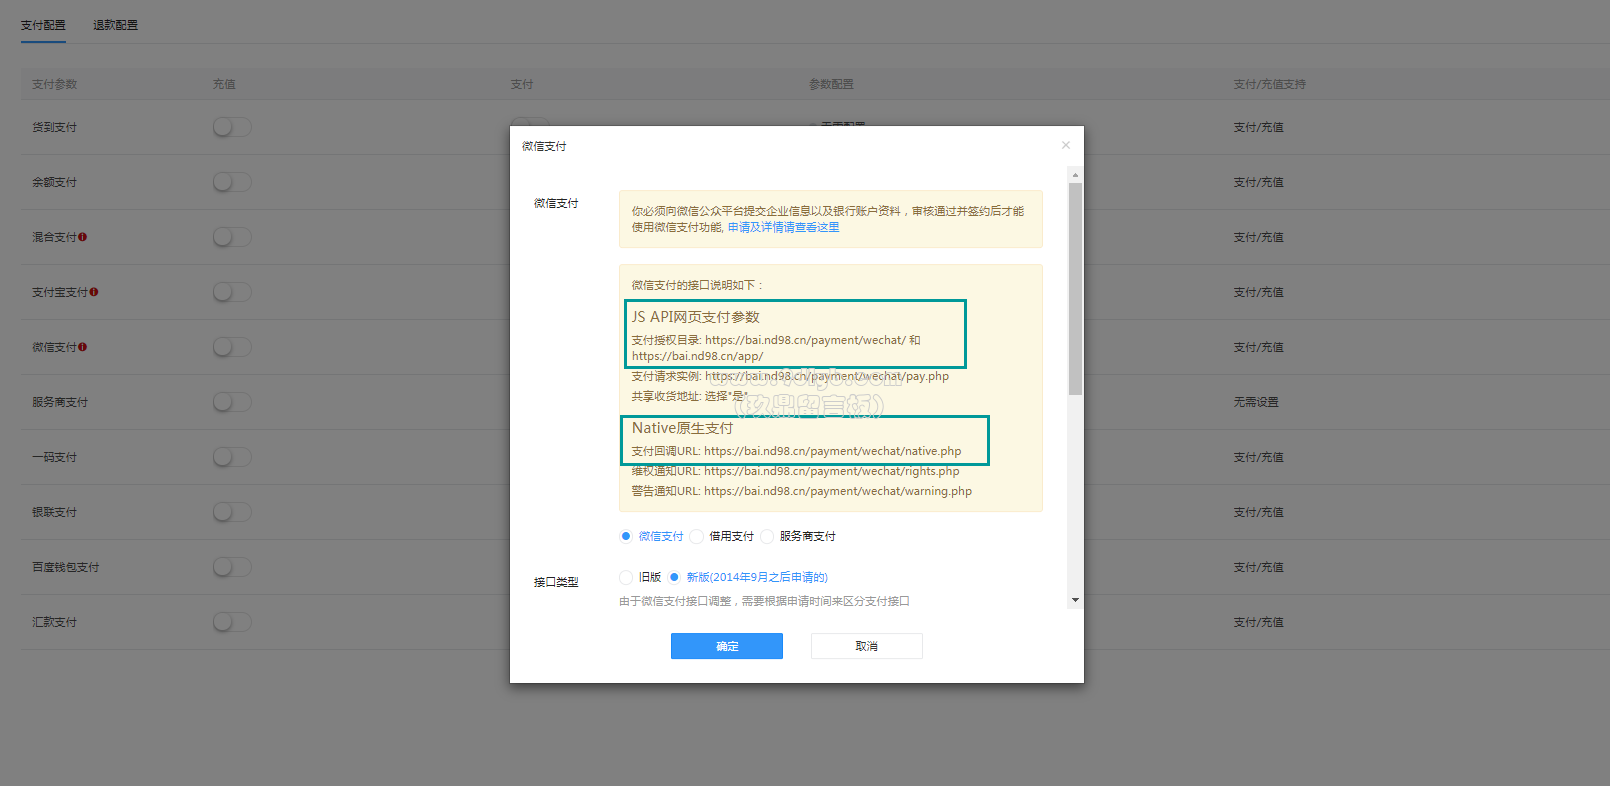Click the red info icon beside 混合支付
Screen dimensions: 1610x786
82,237
